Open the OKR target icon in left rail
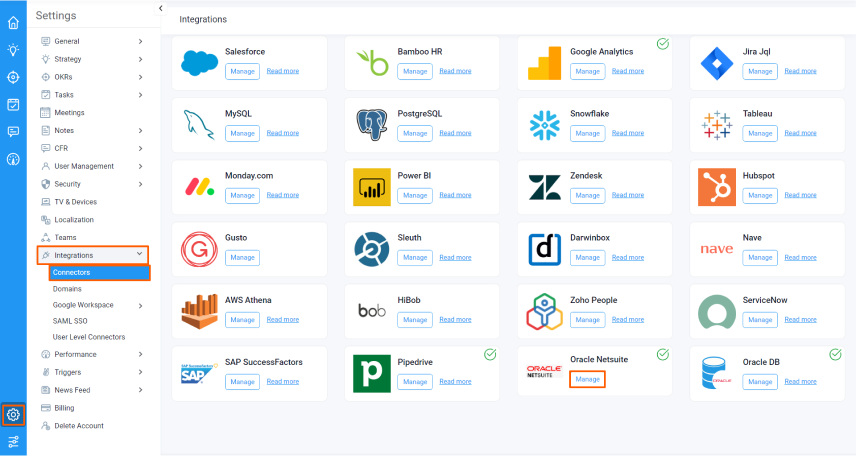 13,77
